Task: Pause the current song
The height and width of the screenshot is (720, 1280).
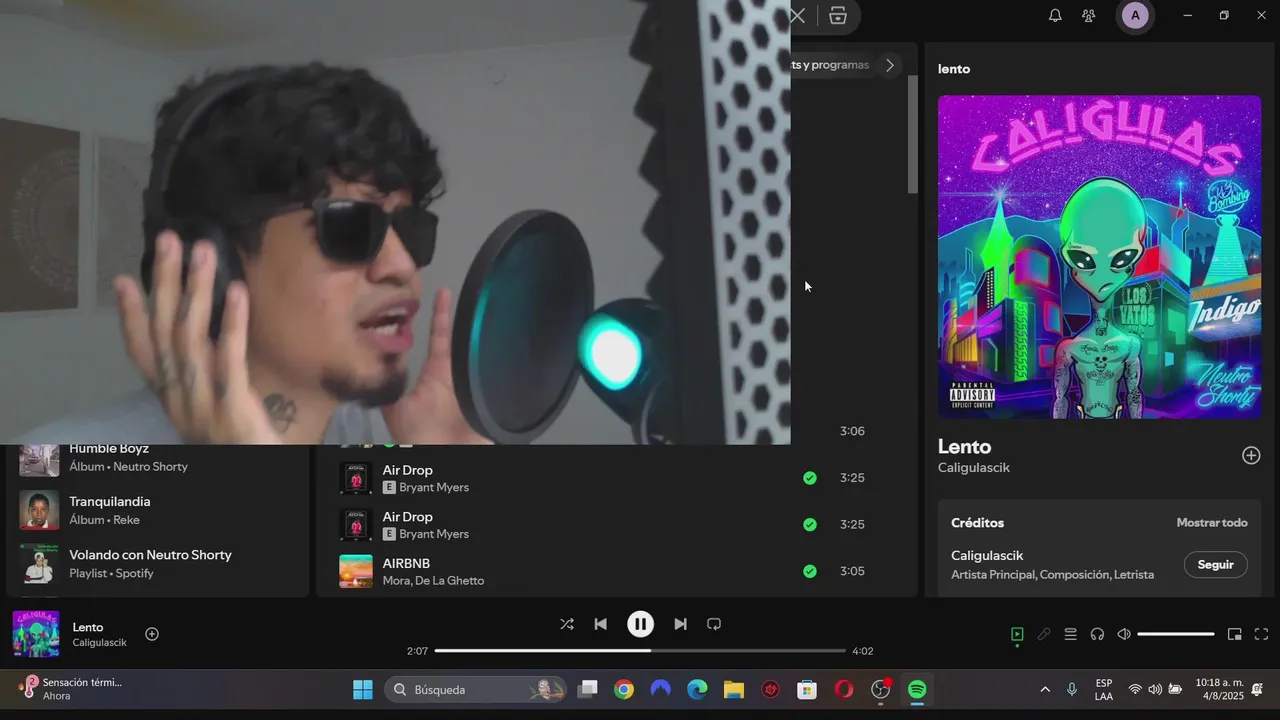Action: tap(640, 624)
